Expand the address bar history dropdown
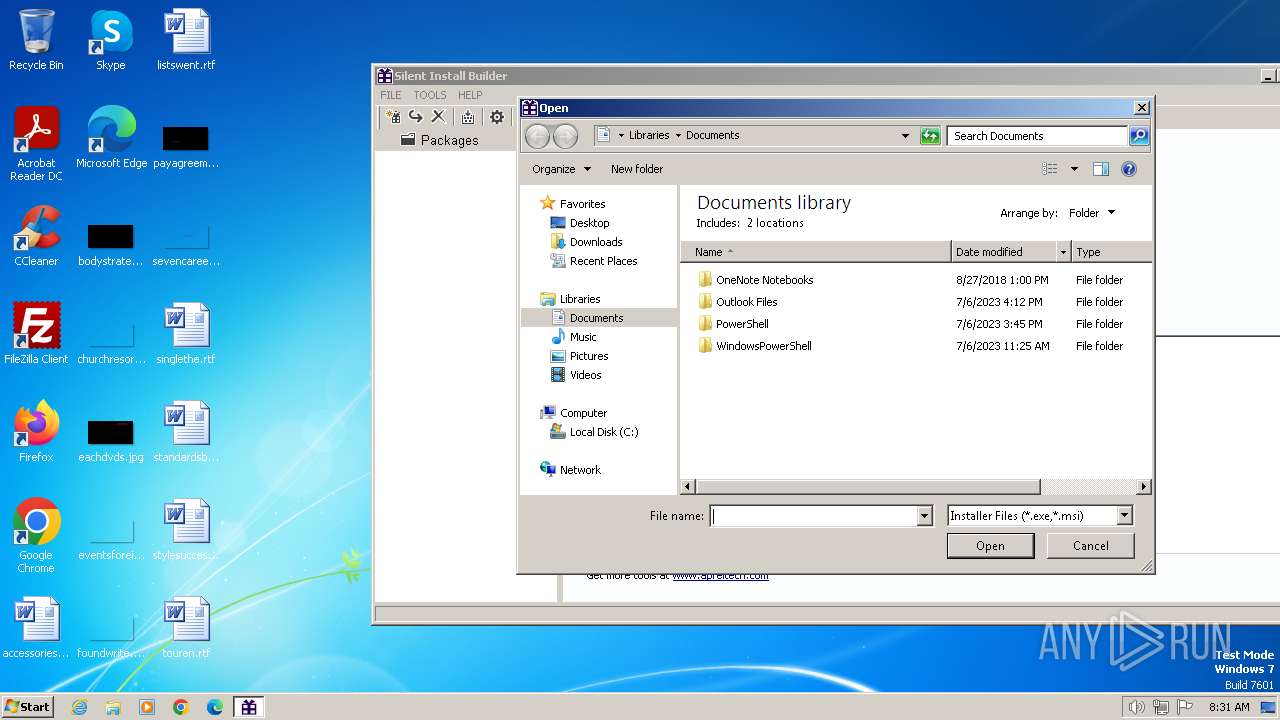The image size is (1280, 720). [905, 136]
